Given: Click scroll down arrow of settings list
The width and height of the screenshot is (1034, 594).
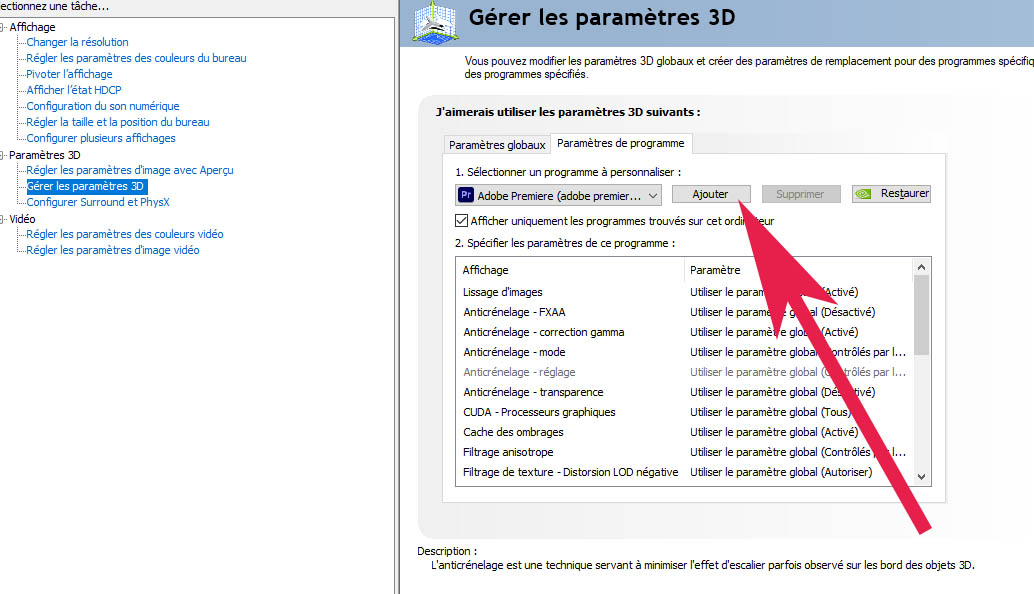Looking at the screenshot, I should pos(921,477).
